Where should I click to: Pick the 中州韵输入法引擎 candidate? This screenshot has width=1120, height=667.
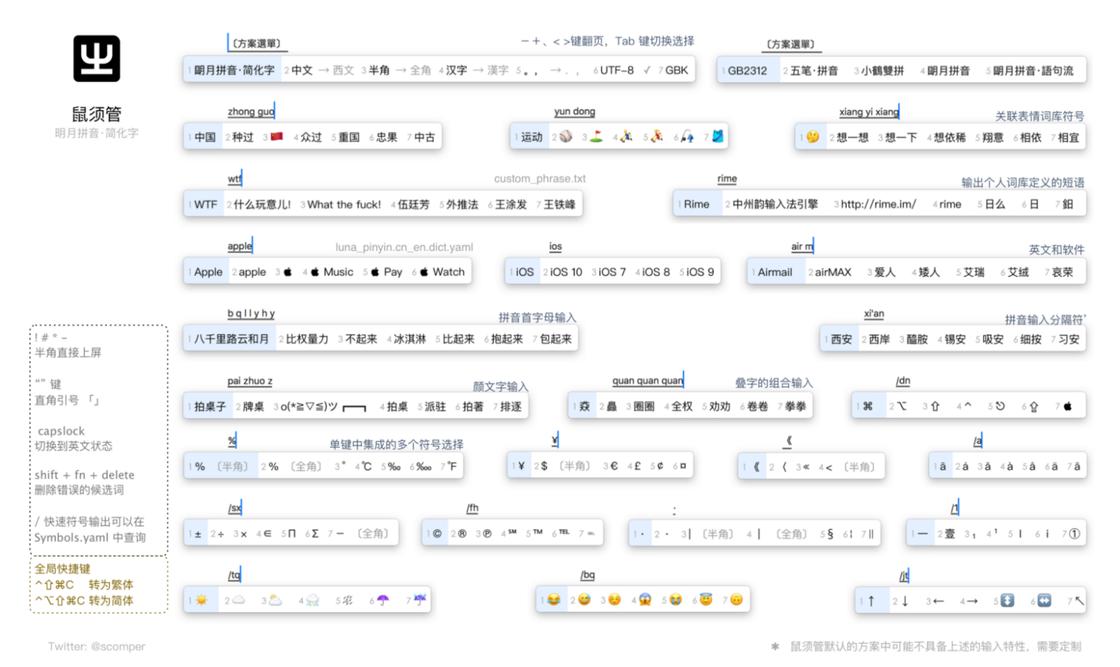coord(775,204)
